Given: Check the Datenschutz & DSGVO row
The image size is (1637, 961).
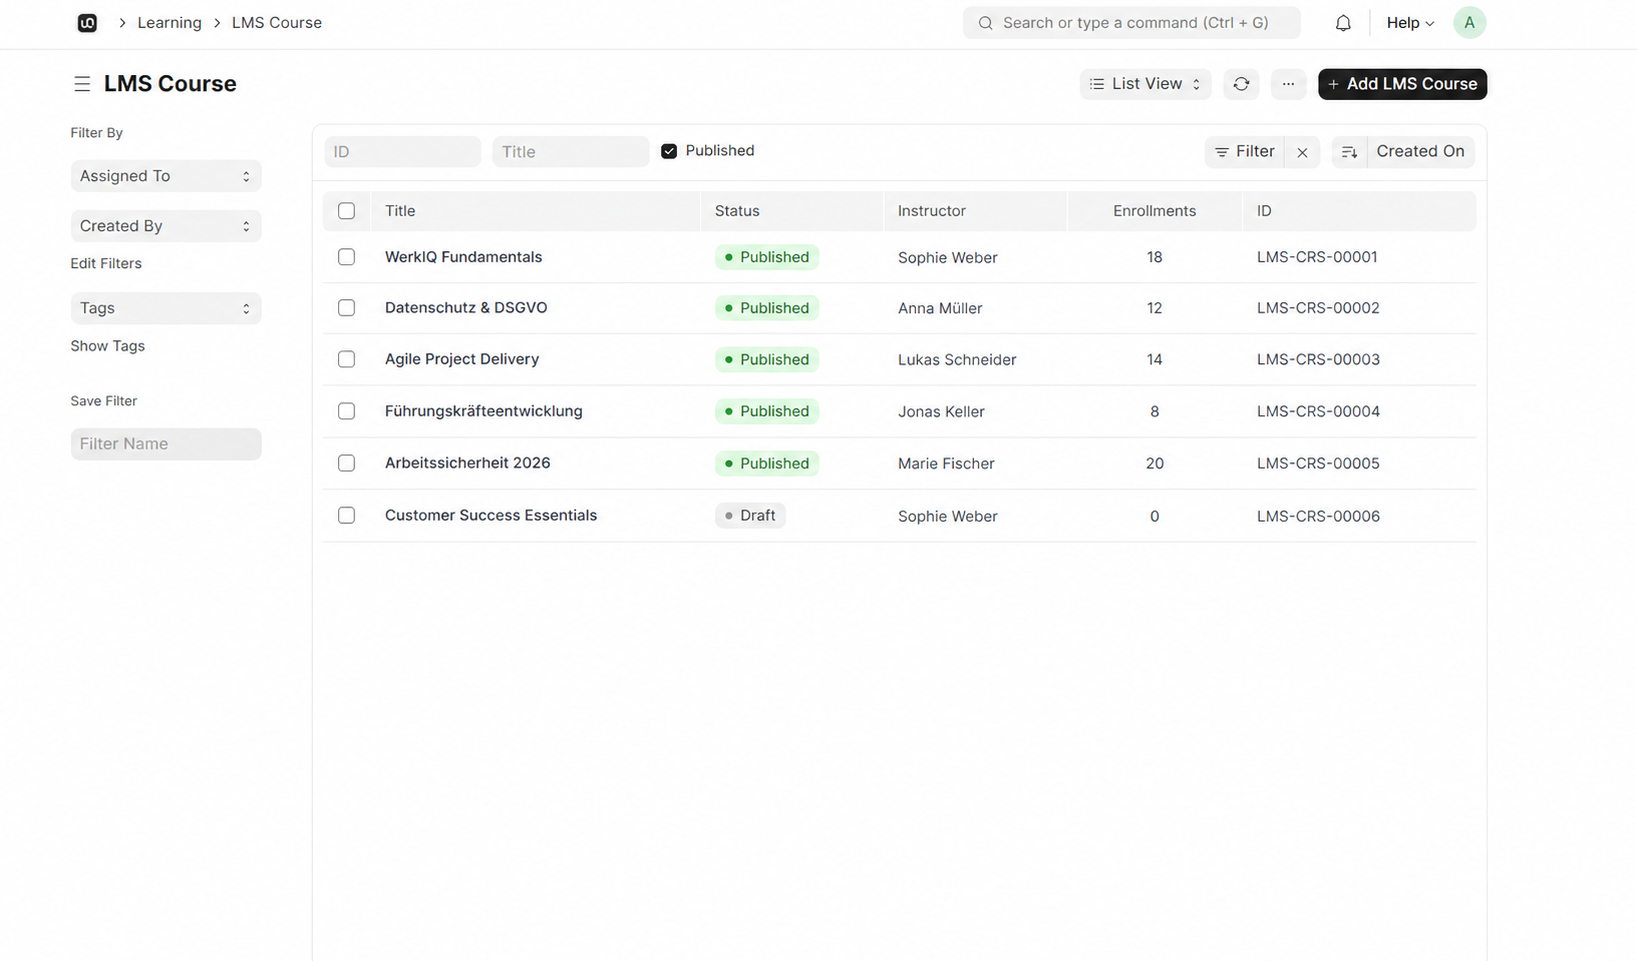Looking at the screenshot, I should [346, 308].
